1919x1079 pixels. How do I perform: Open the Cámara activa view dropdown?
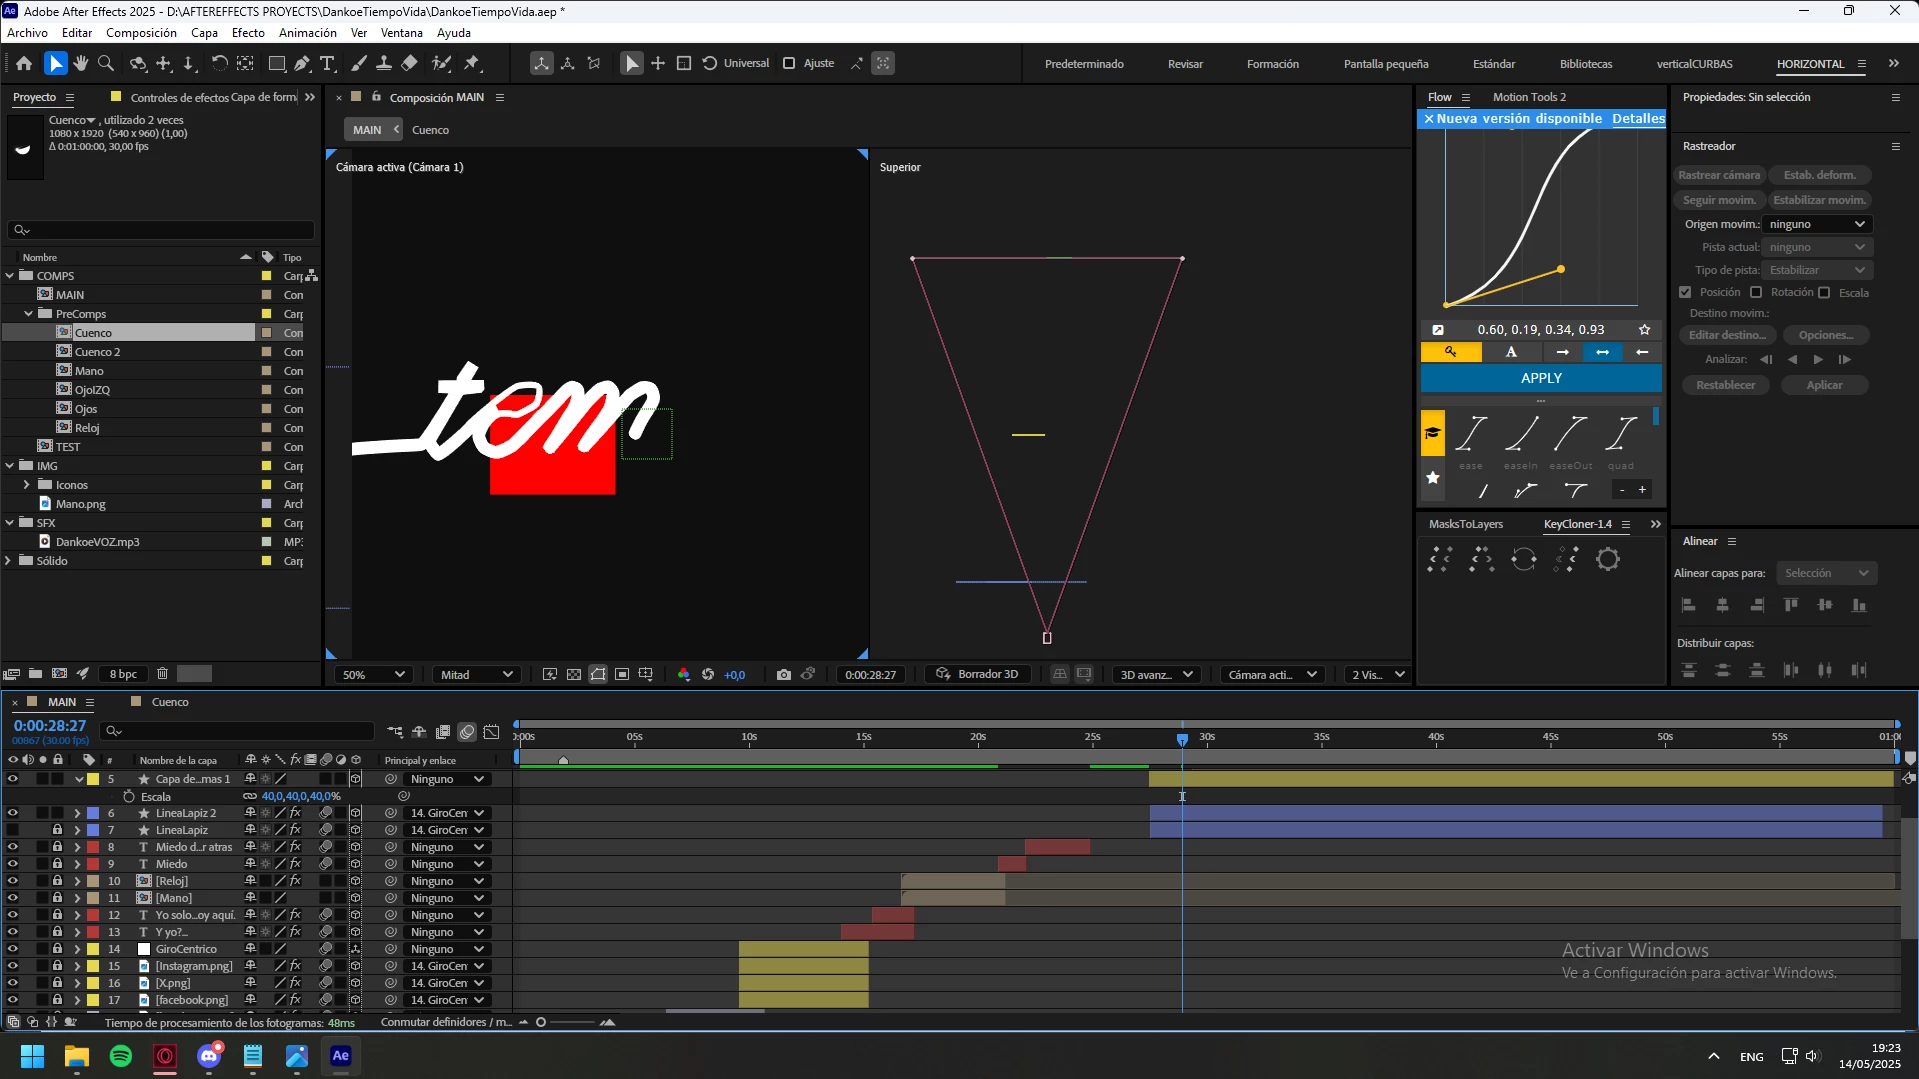click(x=1272, y=675)
